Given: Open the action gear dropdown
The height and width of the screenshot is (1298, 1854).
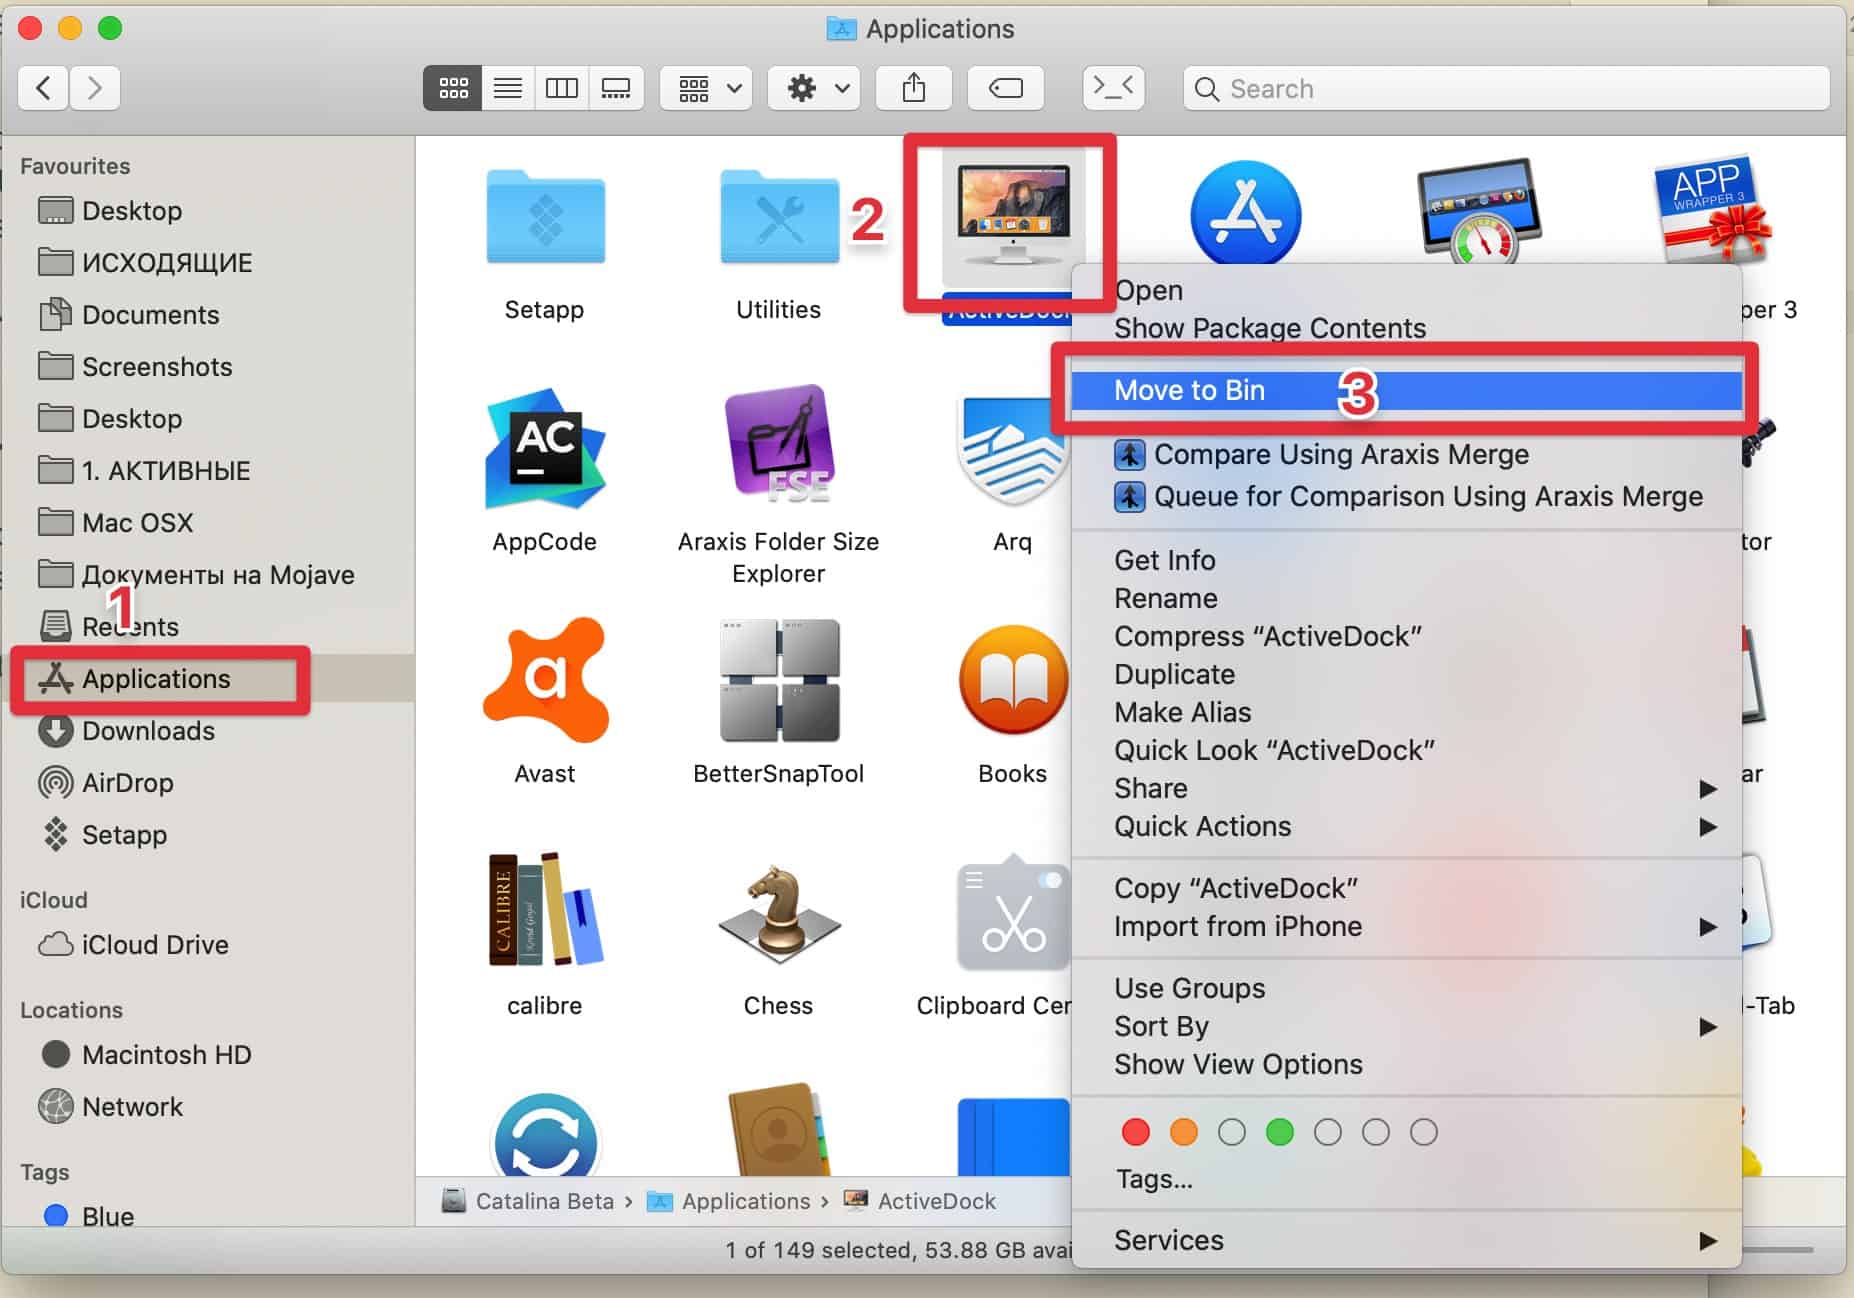Looking at the screenshot, I should click(x=813, y=88).
